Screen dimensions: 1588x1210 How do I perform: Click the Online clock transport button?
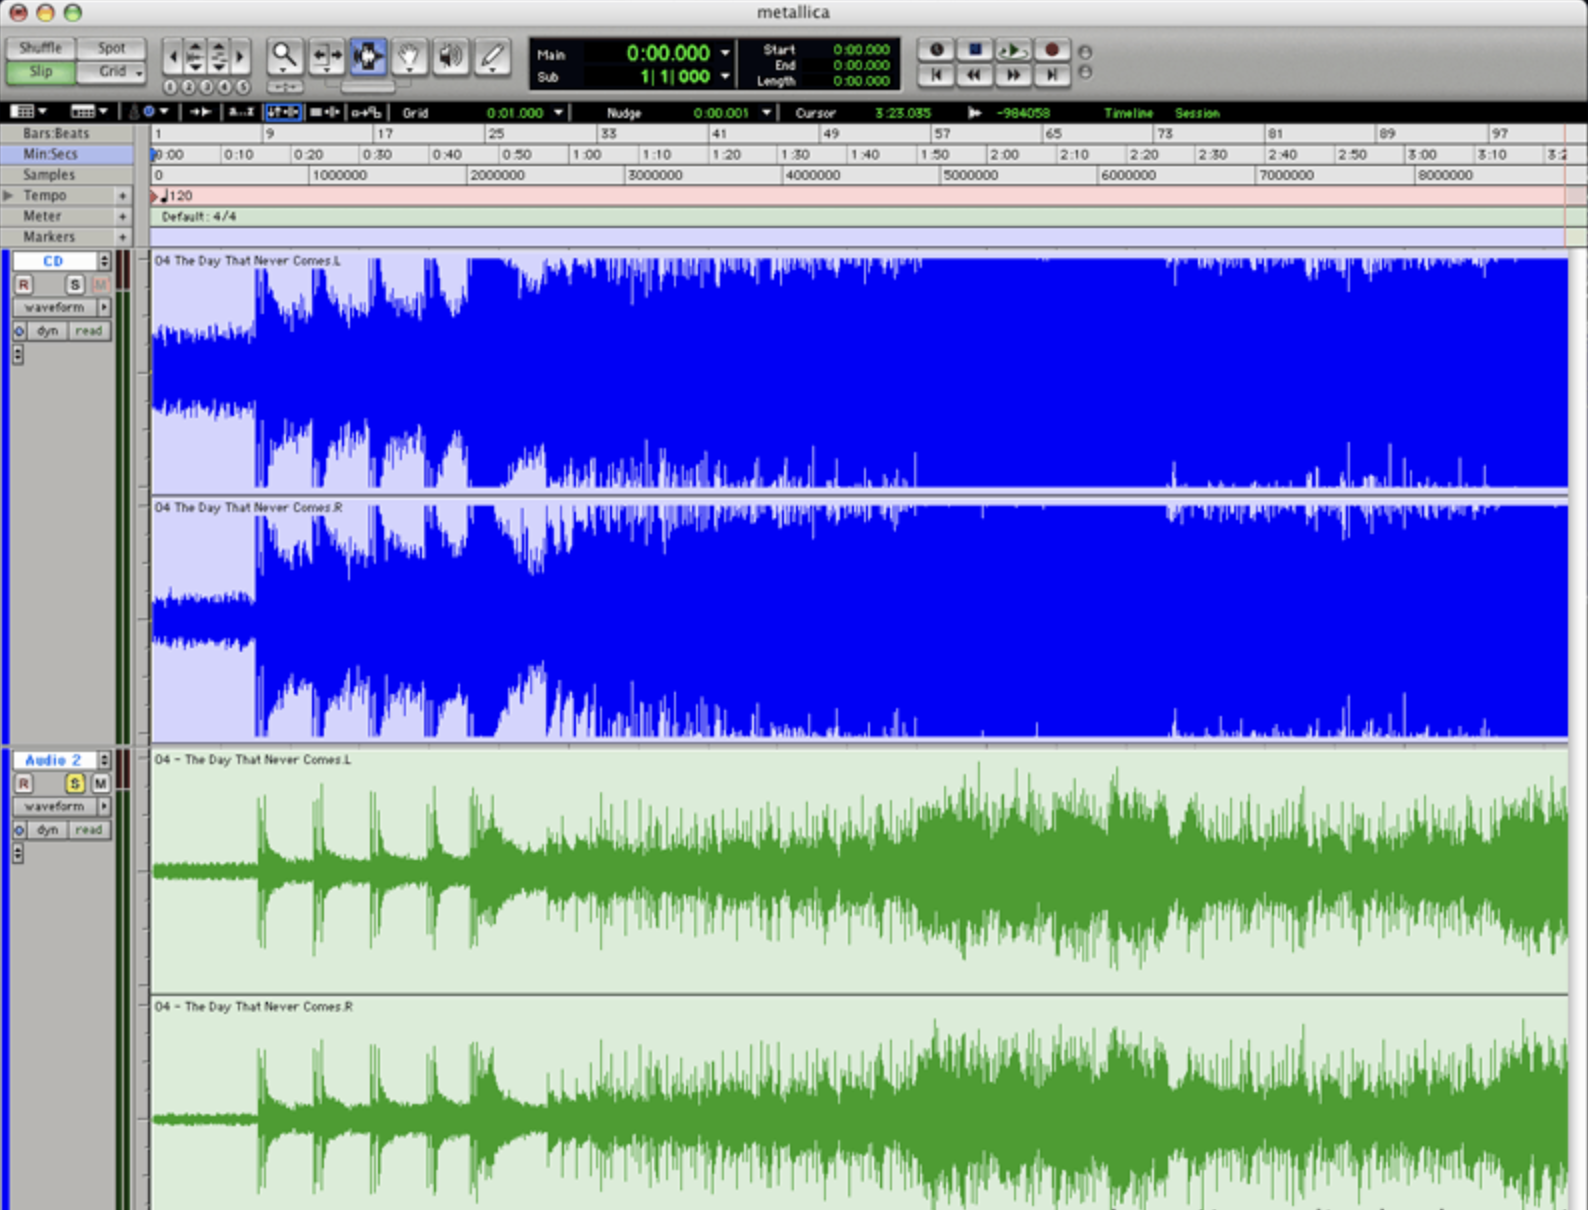coord(937,50)
